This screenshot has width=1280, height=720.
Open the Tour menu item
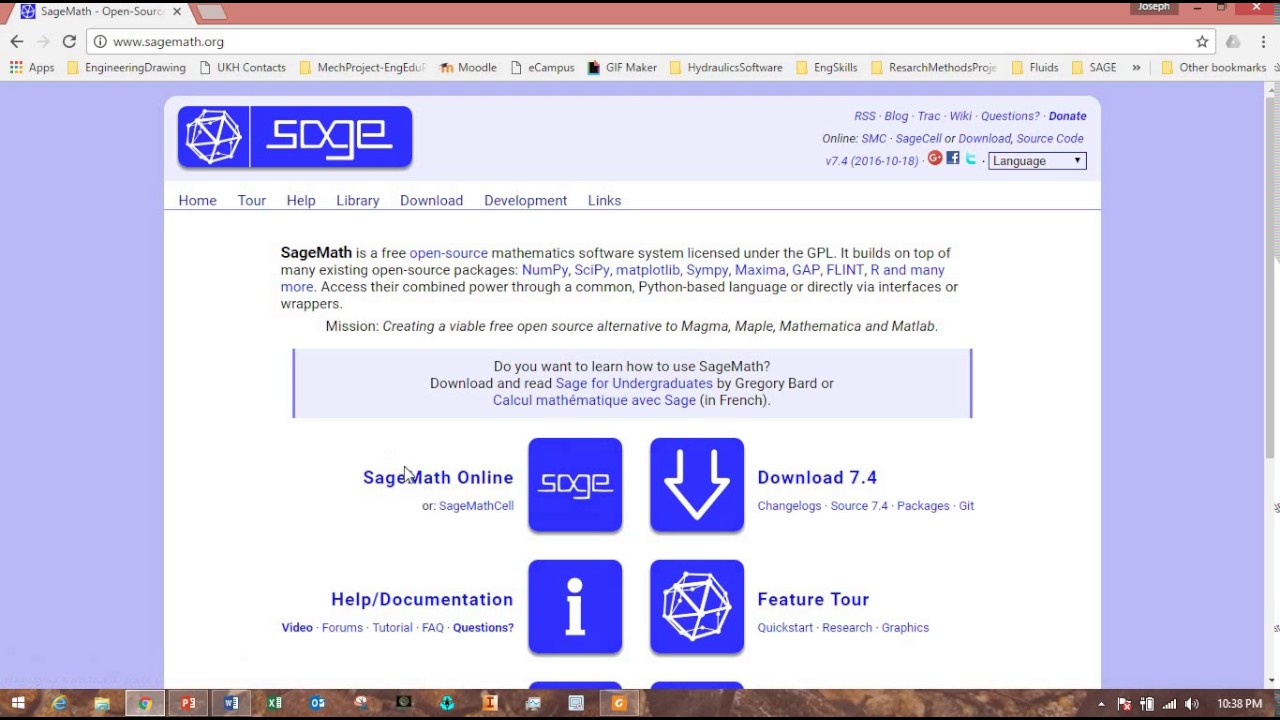pos(252,200)
